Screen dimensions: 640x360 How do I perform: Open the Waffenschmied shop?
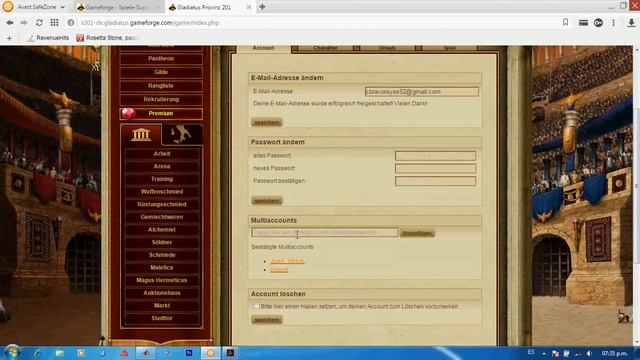(x=162, y=191)
